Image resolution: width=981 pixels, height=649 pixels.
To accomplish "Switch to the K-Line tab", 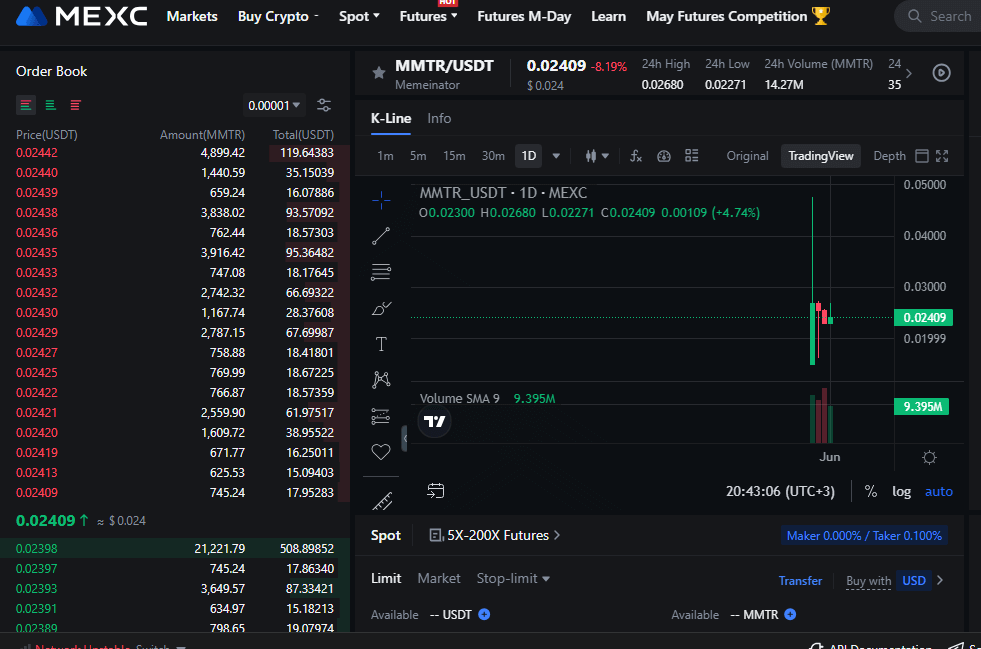I will click(x=391, y=118).
